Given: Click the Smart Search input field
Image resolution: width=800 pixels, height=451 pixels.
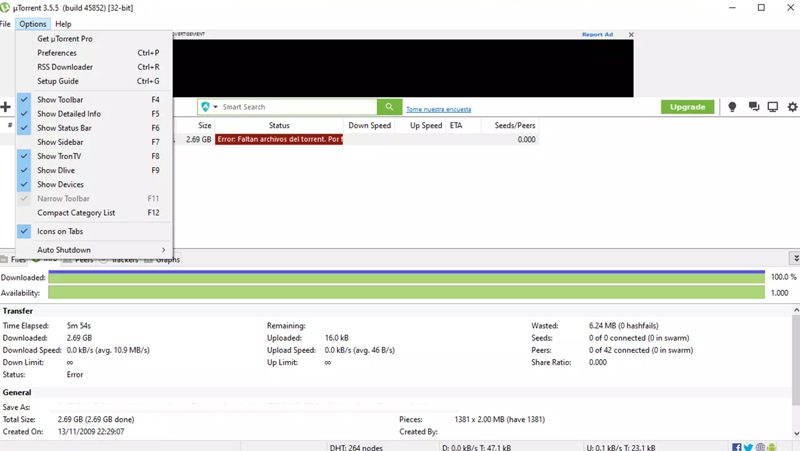Looking at the screenshot, I should click(298, 107).
